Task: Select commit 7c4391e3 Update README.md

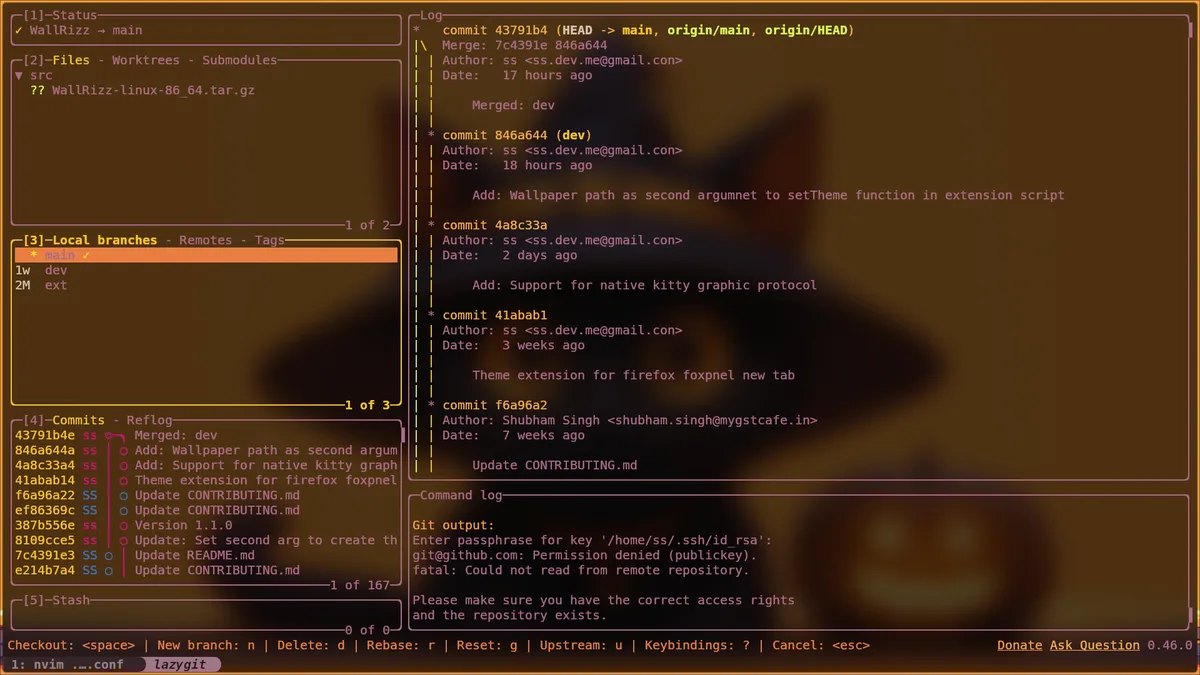Action: (206, 555)
